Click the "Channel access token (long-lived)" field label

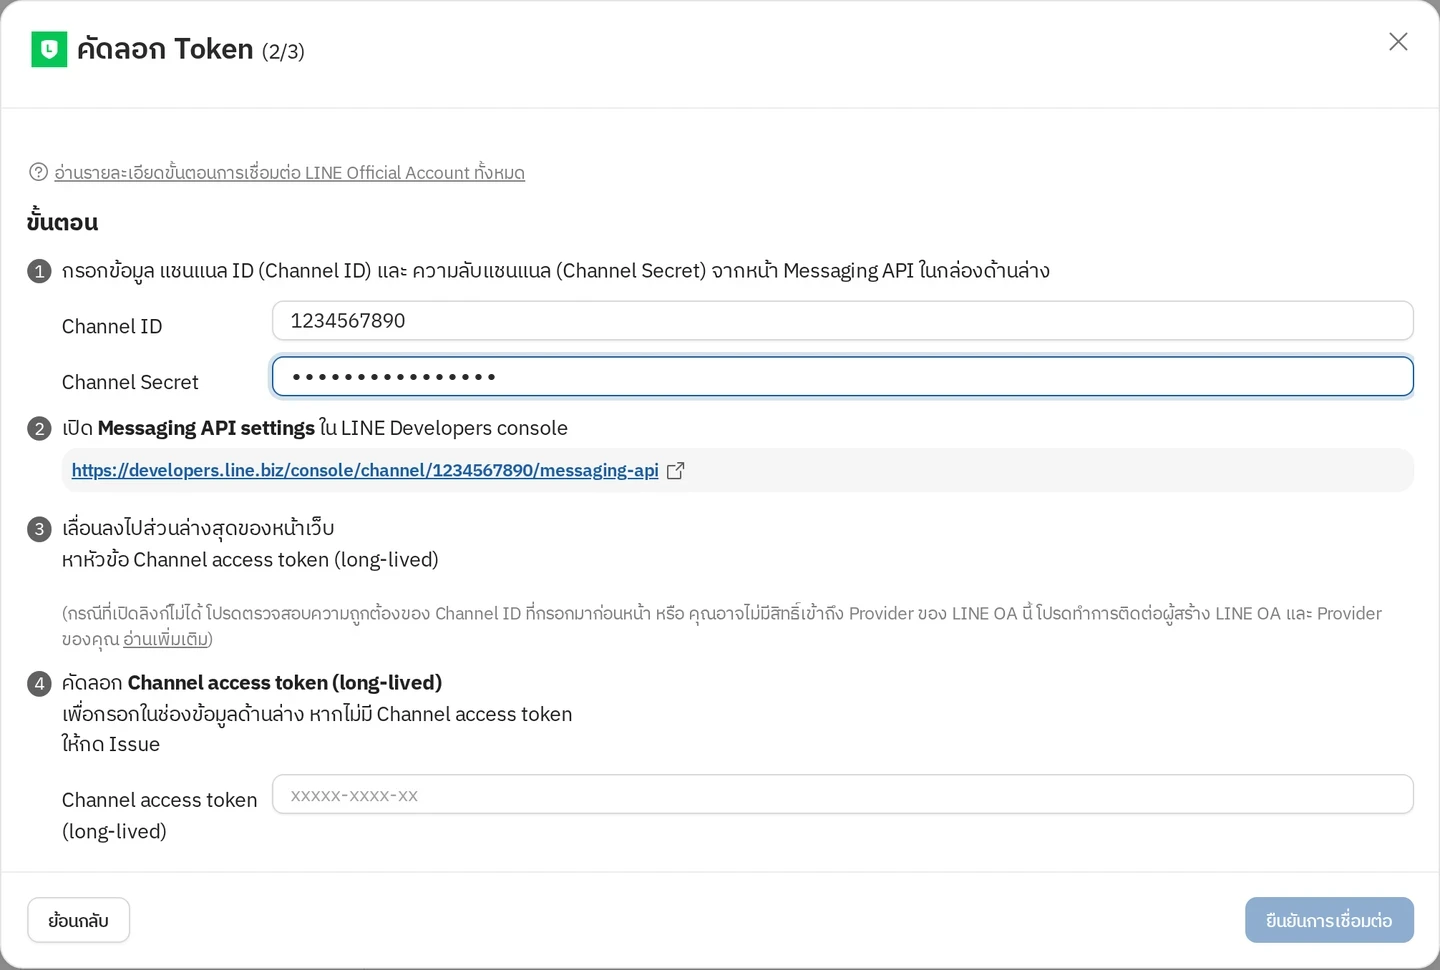point(159,815)
